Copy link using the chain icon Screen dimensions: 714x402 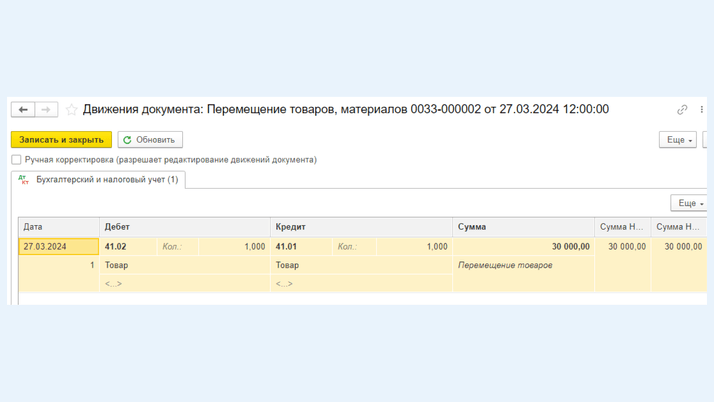682,109
